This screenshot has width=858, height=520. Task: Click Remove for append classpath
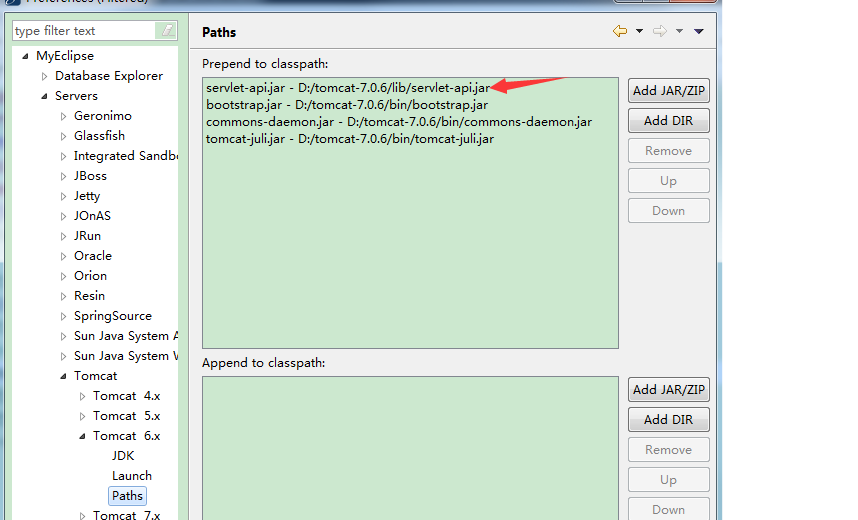(x=669, y=449)
